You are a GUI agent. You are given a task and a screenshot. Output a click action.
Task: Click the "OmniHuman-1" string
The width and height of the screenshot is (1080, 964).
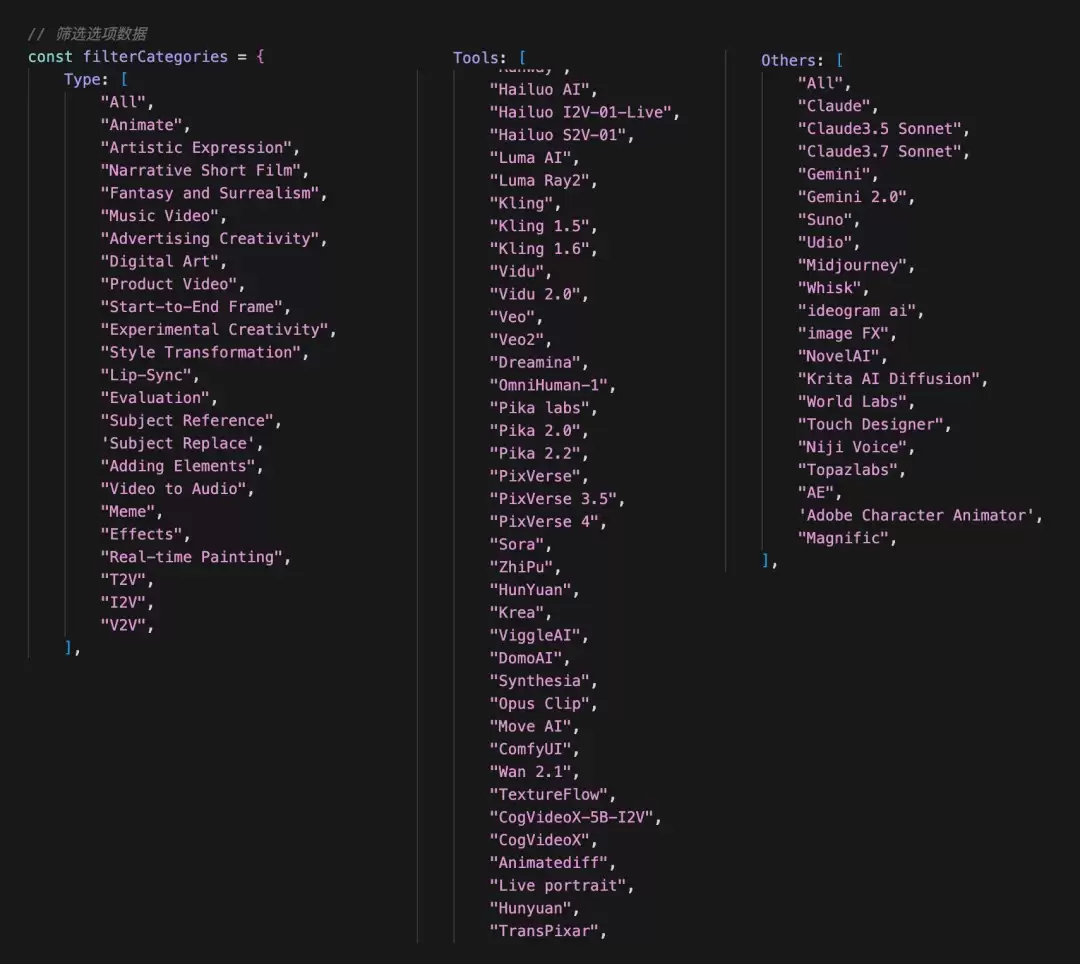tap(548, 385)
